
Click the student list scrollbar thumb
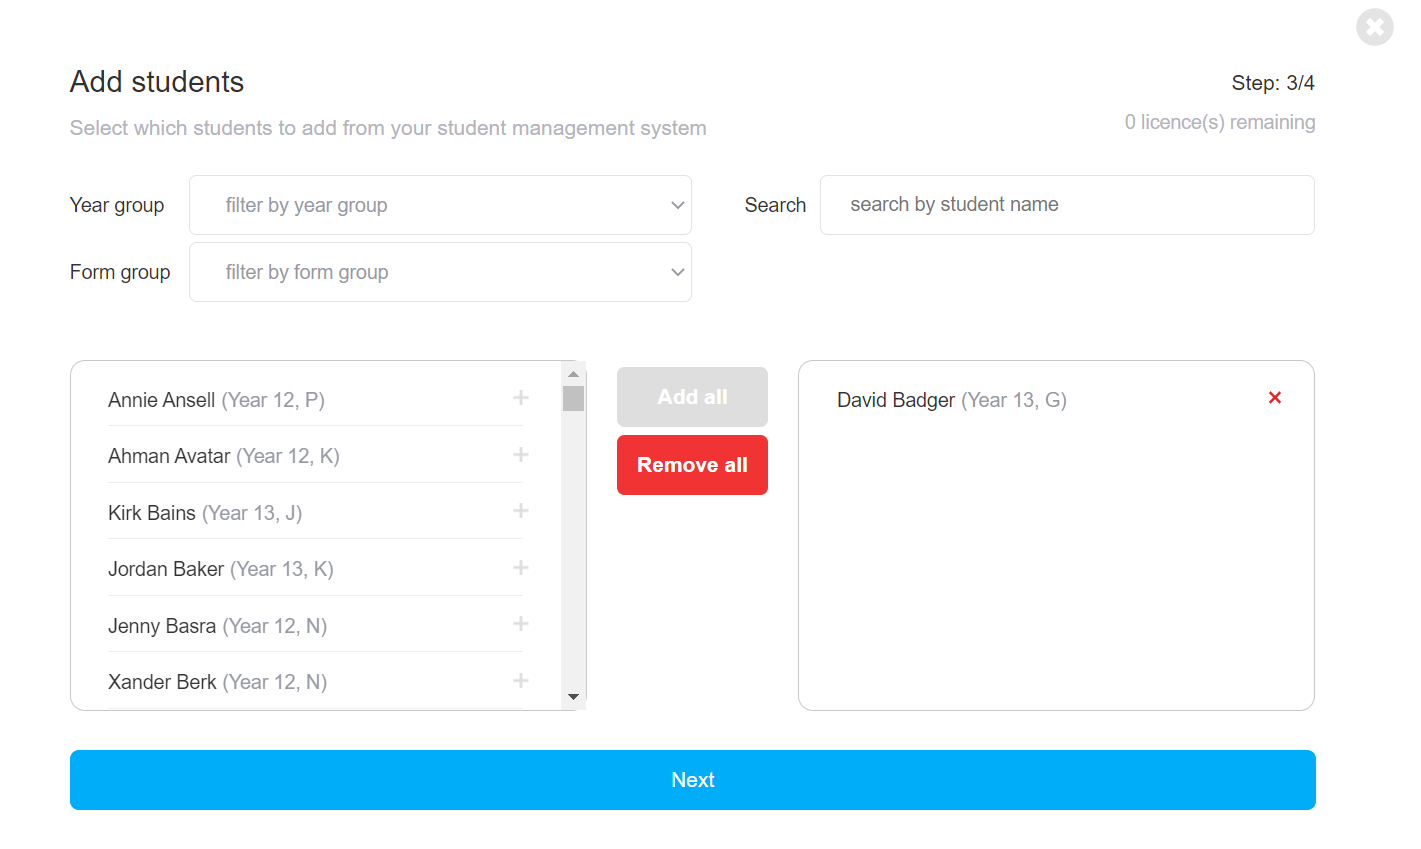tap(573, 399)
